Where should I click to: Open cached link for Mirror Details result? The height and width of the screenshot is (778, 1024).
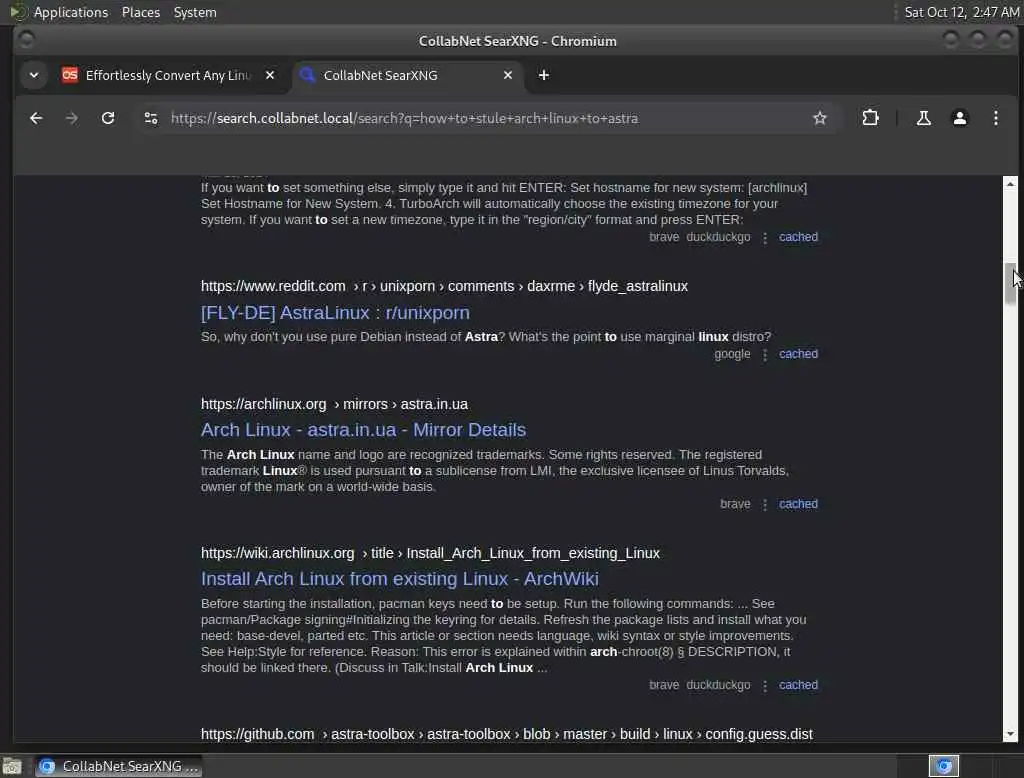pos(798,504)
